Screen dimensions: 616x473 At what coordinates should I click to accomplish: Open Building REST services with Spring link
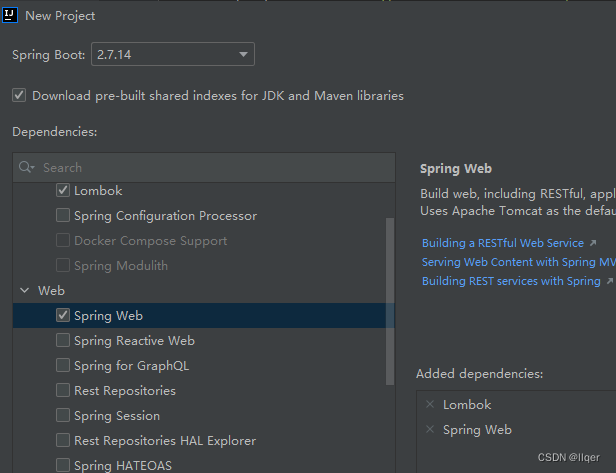tap(511, 281)
